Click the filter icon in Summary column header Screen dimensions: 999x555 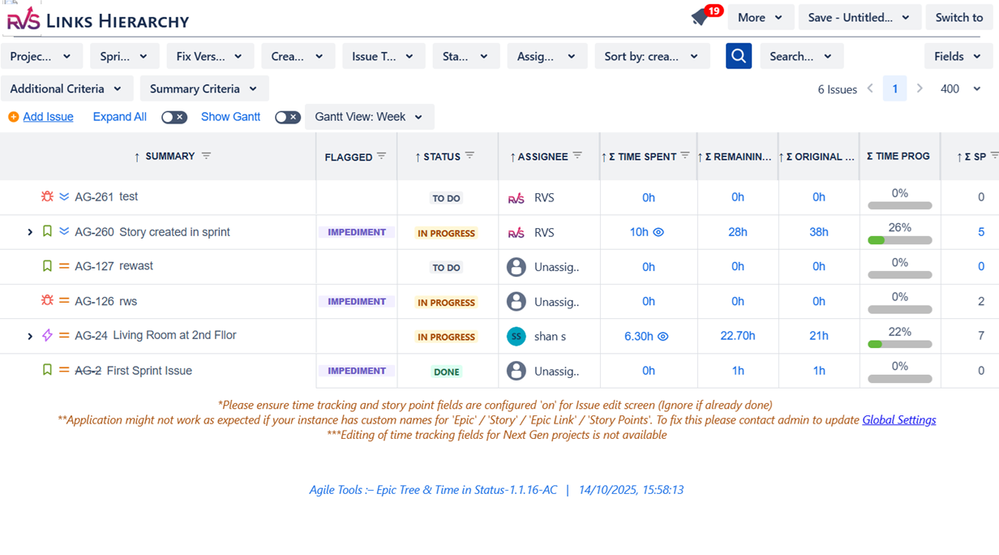coord(207,156)
